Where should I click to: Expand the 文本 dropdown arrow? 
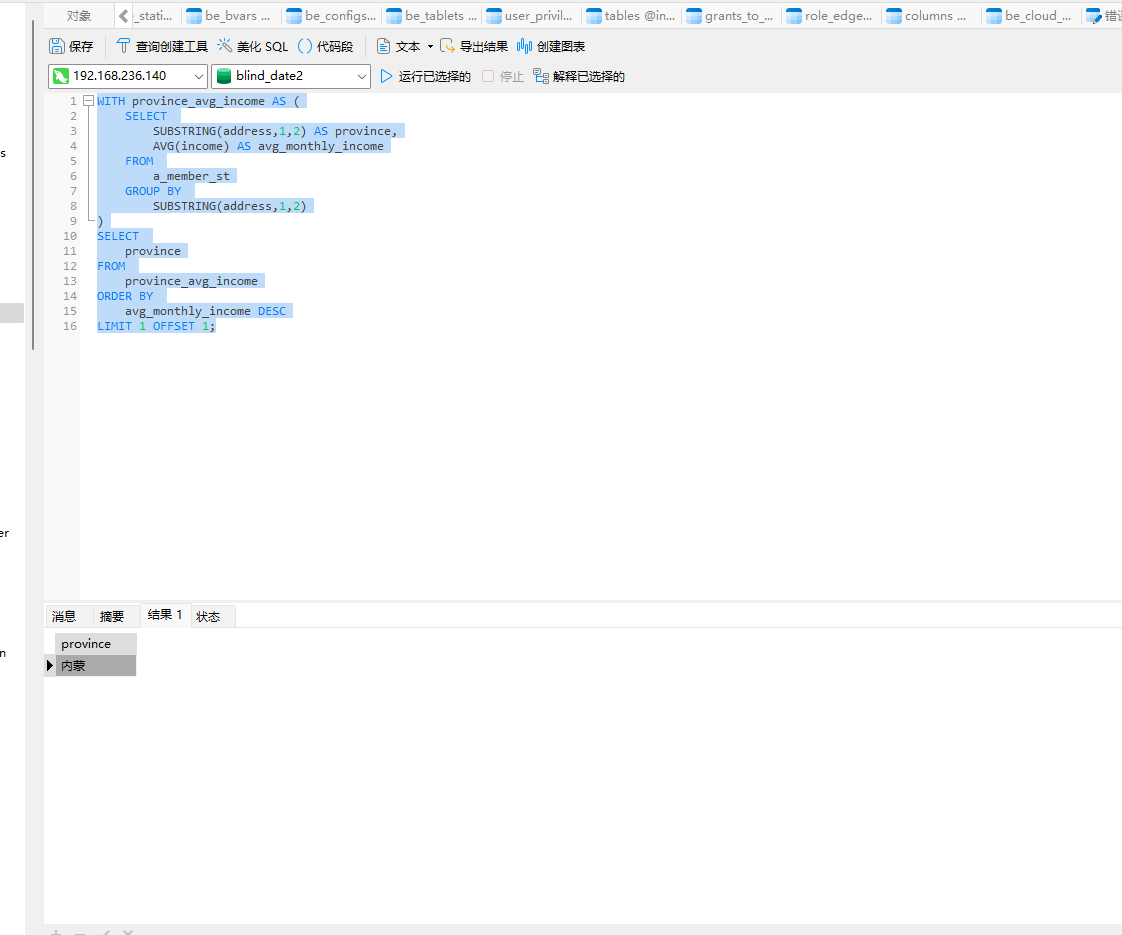[x=430, y=47]
